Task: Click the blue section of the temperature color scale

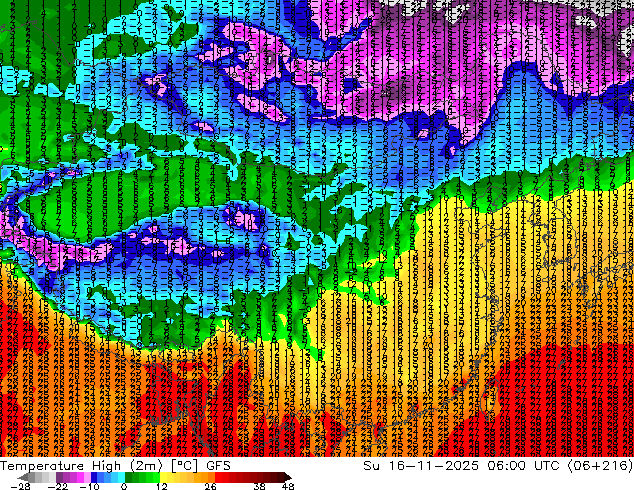Action: (x=108, y=477)
